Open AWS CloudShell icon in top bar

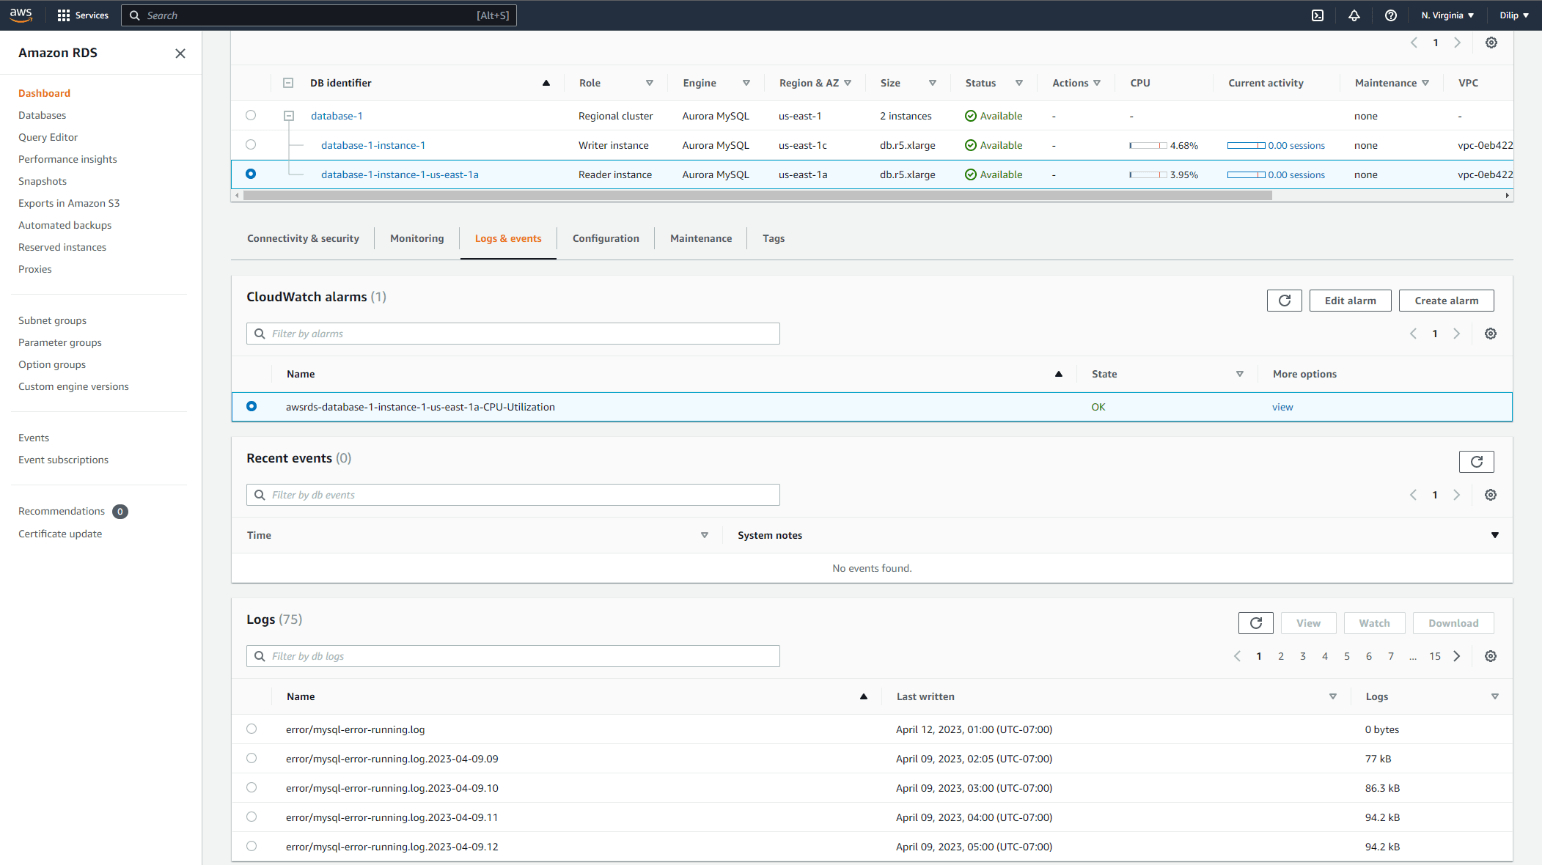click(1318, 15)
